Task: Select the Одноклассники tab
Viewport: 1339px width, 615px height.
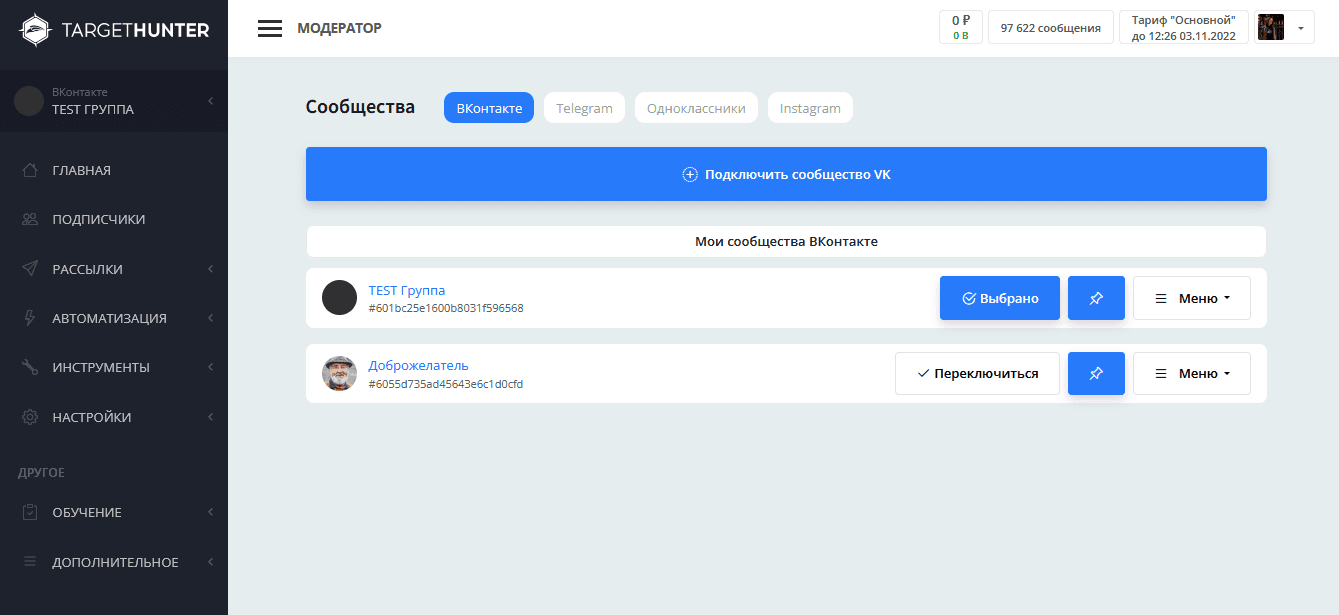Action: pos(696,108)
